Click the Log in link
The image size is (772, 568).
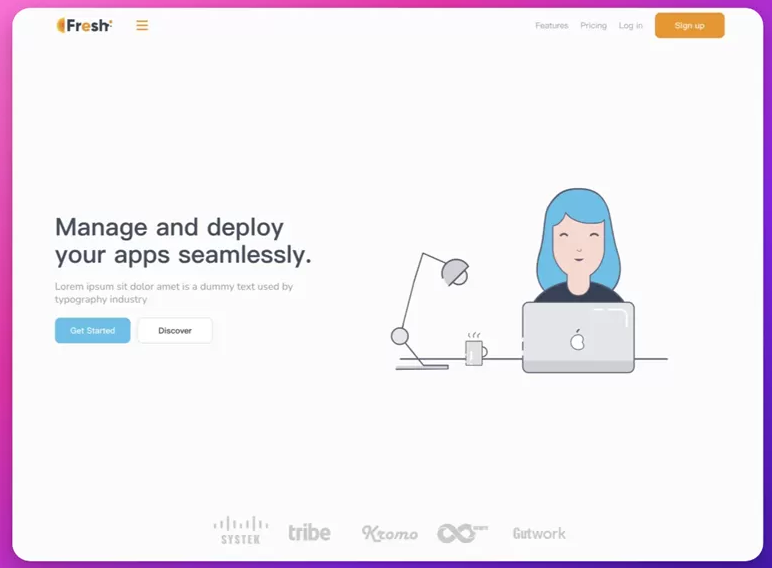(631, 26)
